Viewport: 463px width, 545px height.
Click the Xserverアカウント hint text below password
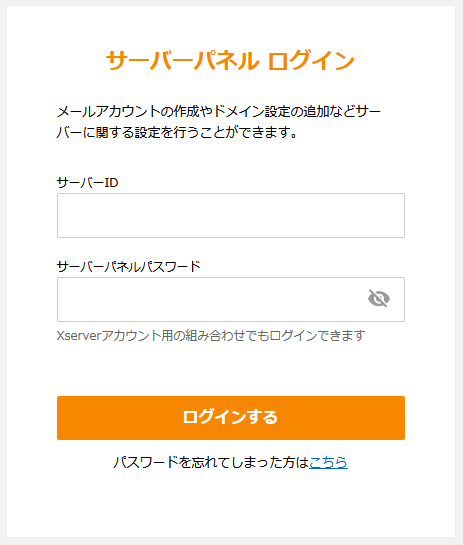point(211,336)
